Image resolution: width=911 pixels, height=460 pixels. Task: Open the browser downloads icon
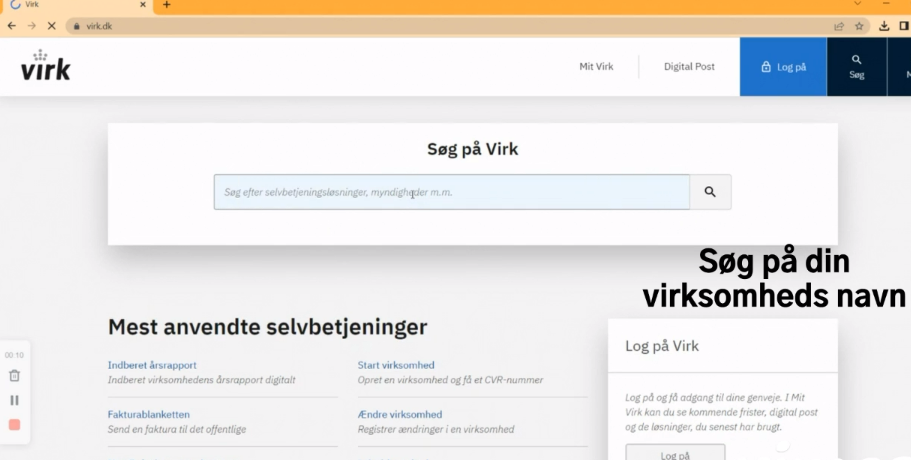point(885,26)
